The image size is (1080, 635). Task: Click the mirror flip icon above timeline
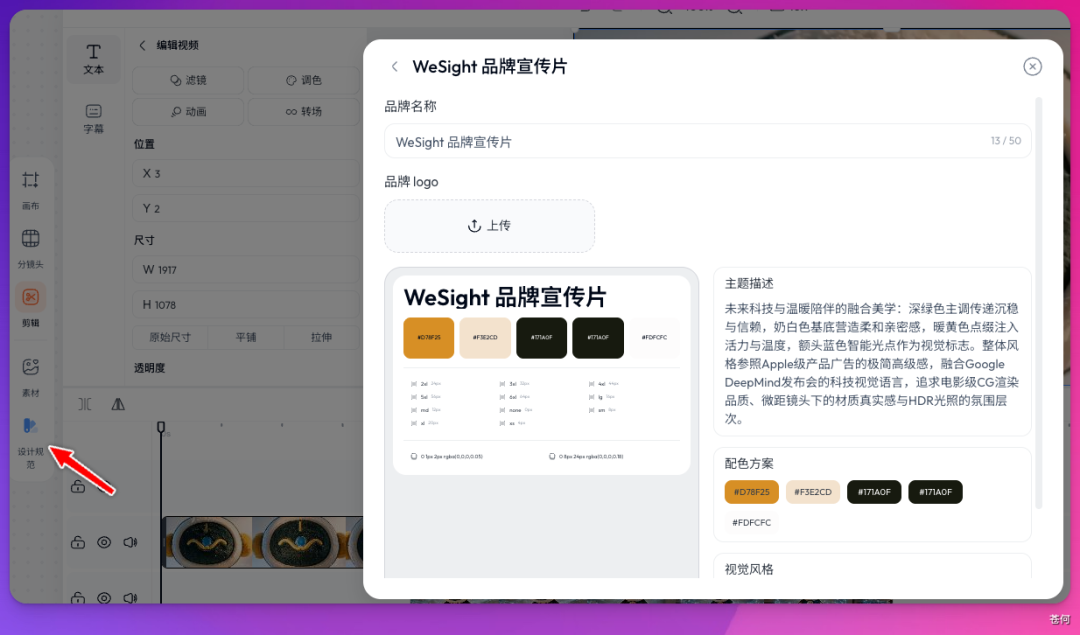(118, 404)
